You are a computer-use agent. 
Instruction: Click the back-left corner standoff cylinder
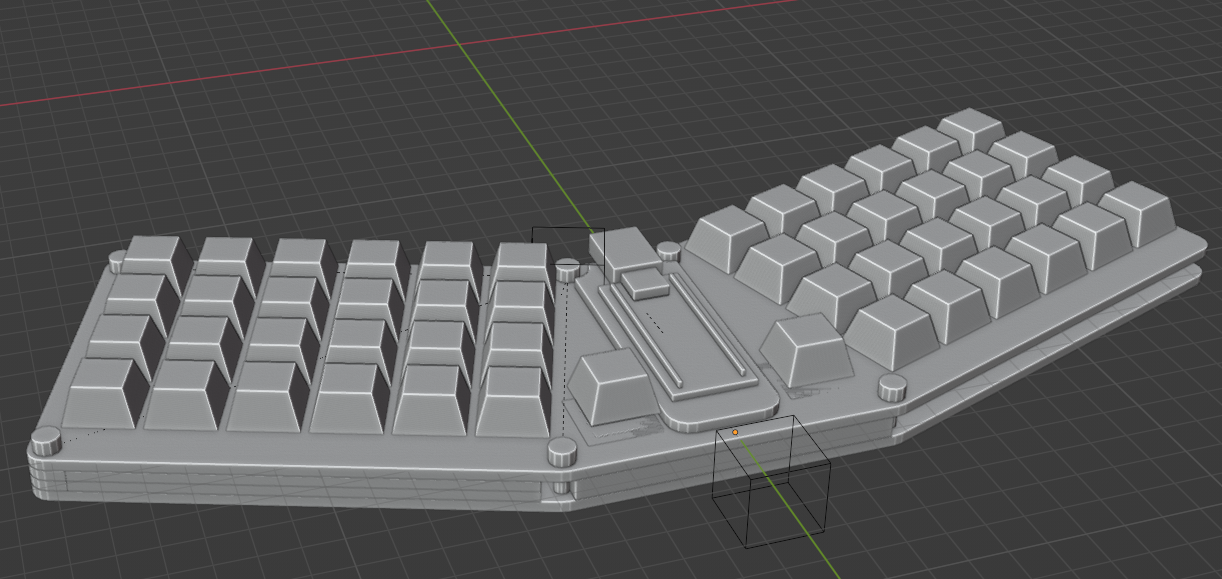point(117,261)
